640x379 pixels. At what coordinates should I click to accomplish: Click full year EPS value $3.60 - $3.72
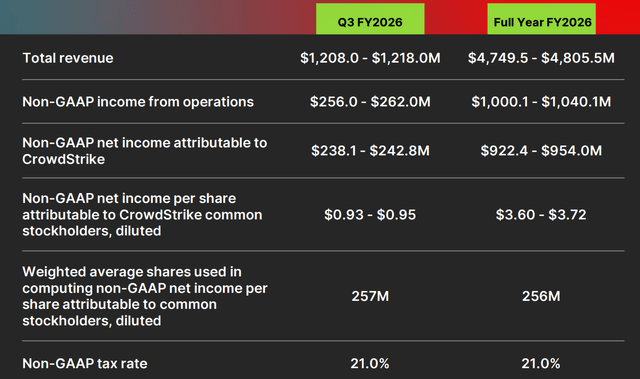coord(541,215)
